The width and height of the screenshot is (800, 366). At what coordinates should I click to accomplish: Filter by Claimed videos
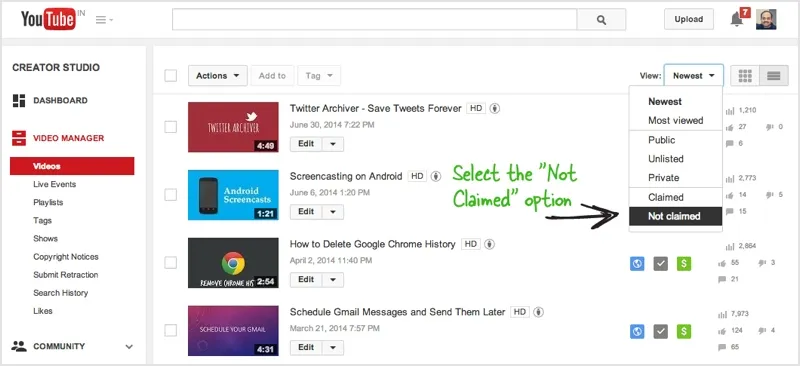pyautogui.click(x=675, y=197)
